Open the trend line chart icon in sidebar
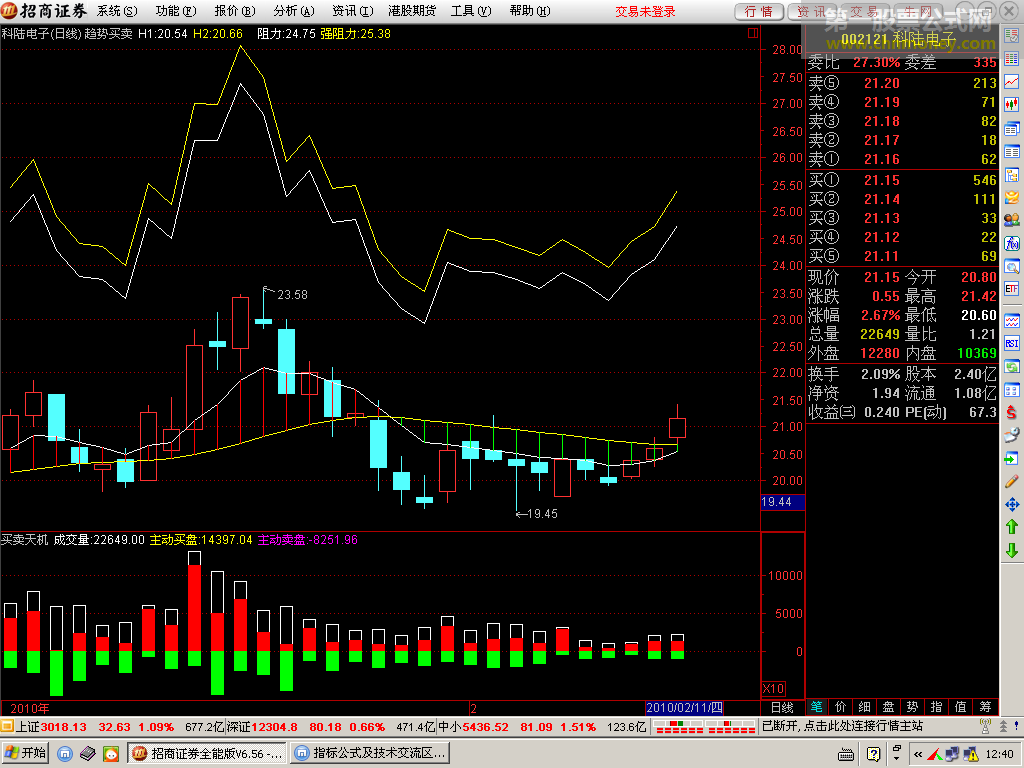 1012,83
